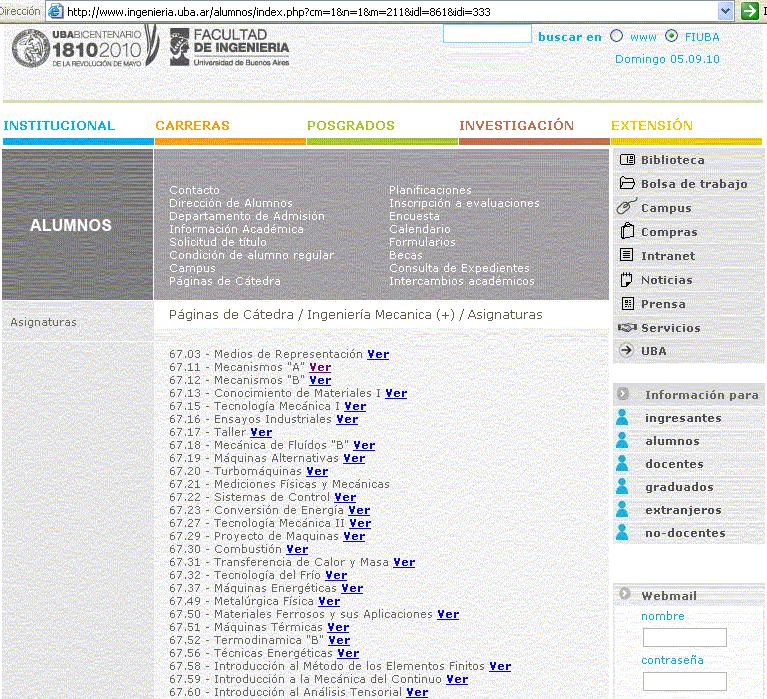Click the Solicitud de título link
The width and height of the screenshot is (767, 699).
[x=218, y=242]
